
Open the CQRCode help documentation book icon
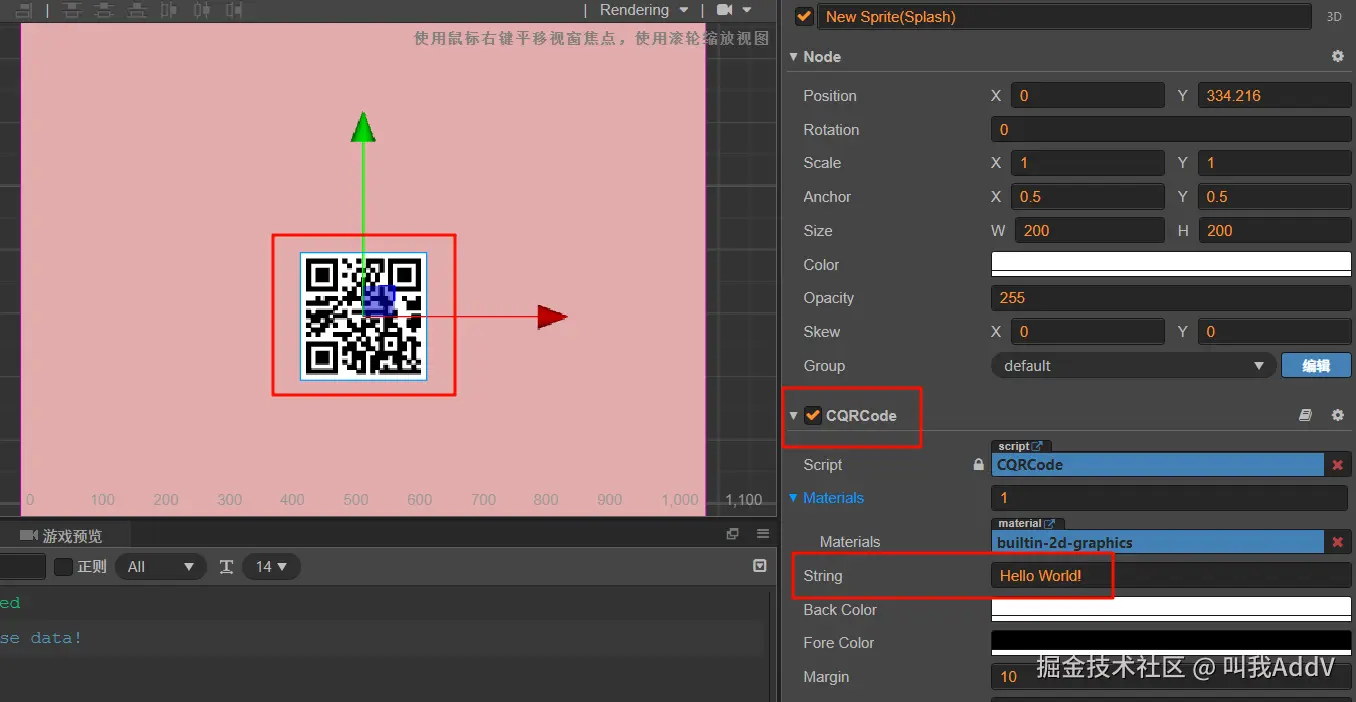coord(1305,415)
